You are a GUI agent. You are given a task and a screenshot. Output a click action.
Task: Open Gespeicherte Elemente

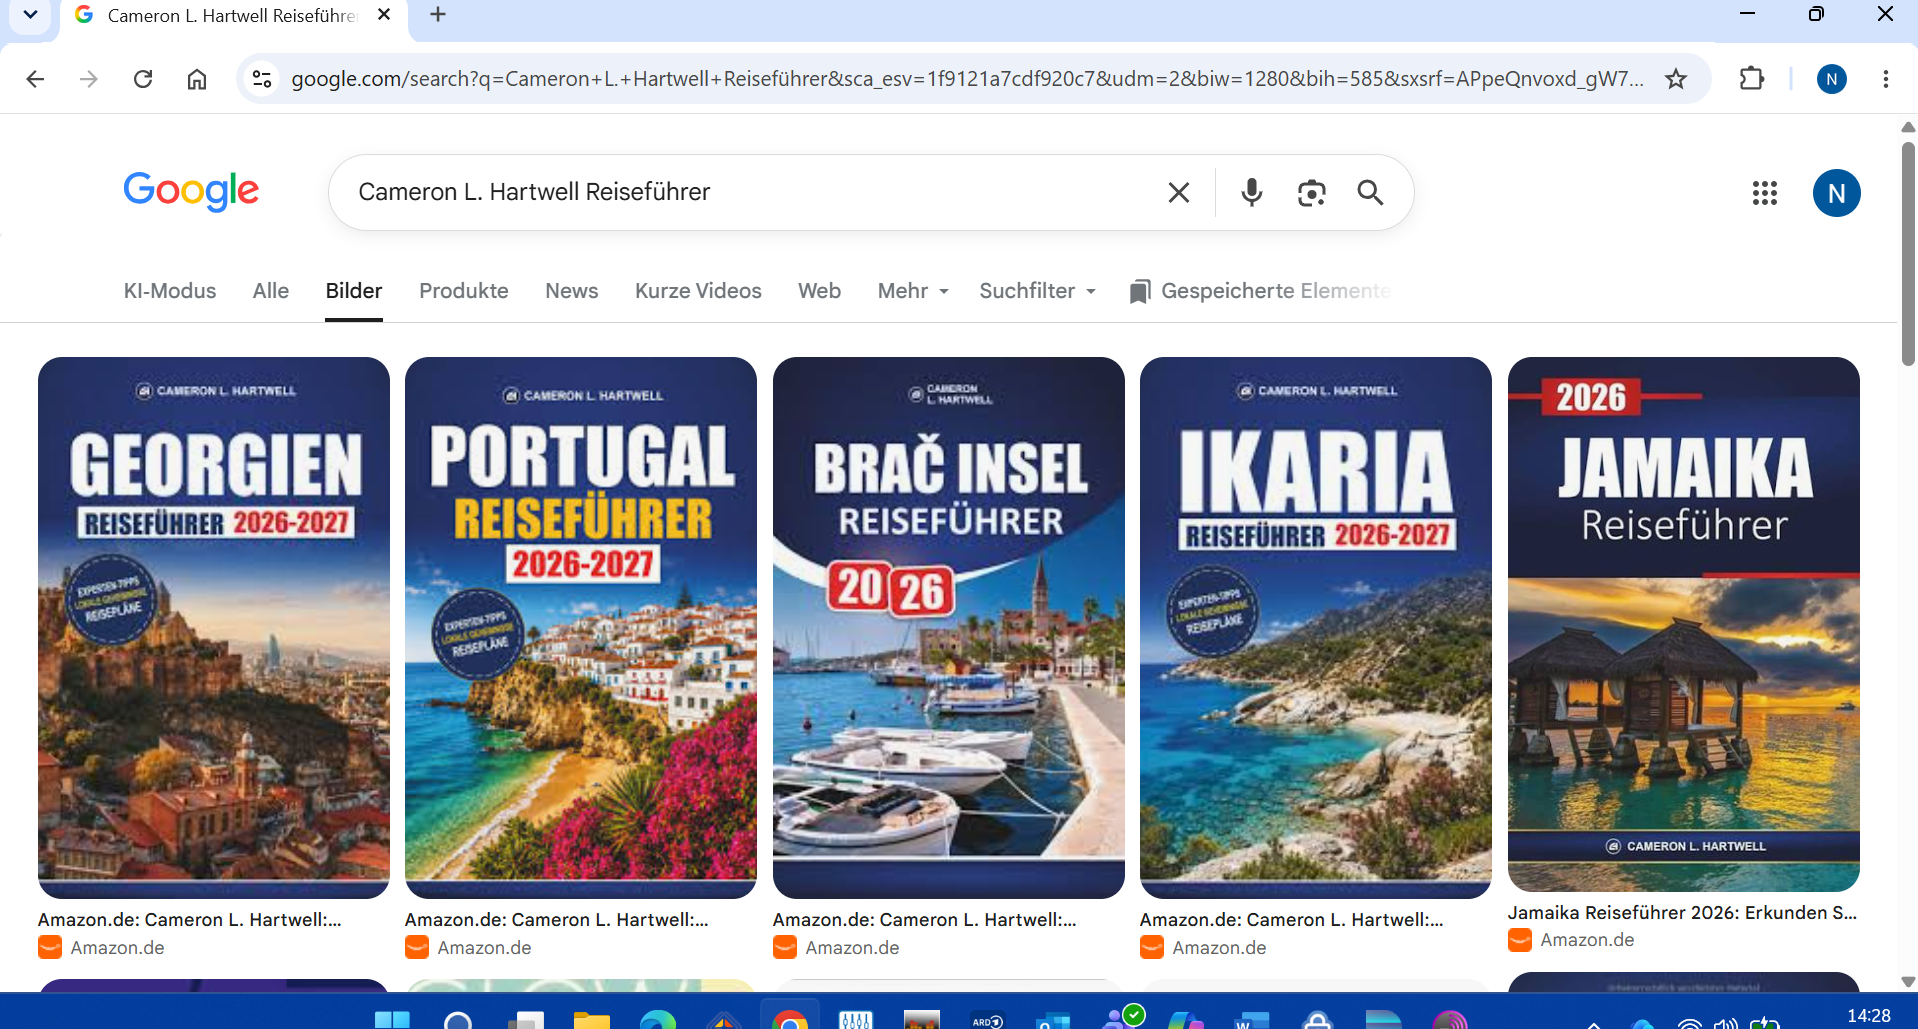[x=1260, y=291]
